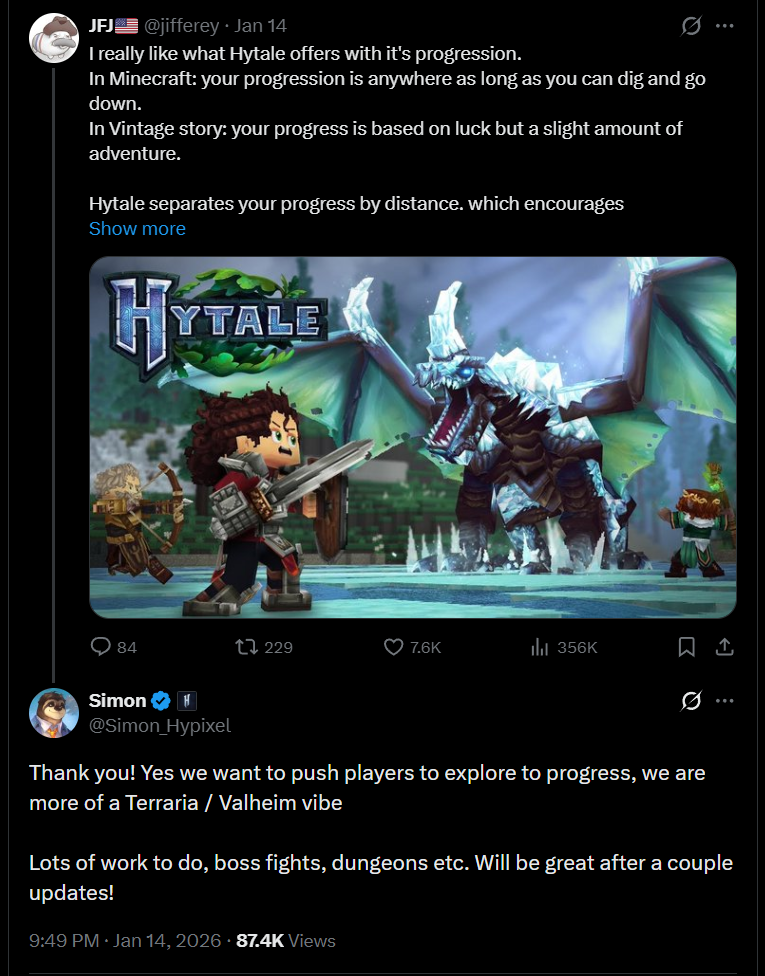Share the JFJ tweet via upload icon
The width and height of the screenshot is (765, 976).
click(x=724, y=647)
